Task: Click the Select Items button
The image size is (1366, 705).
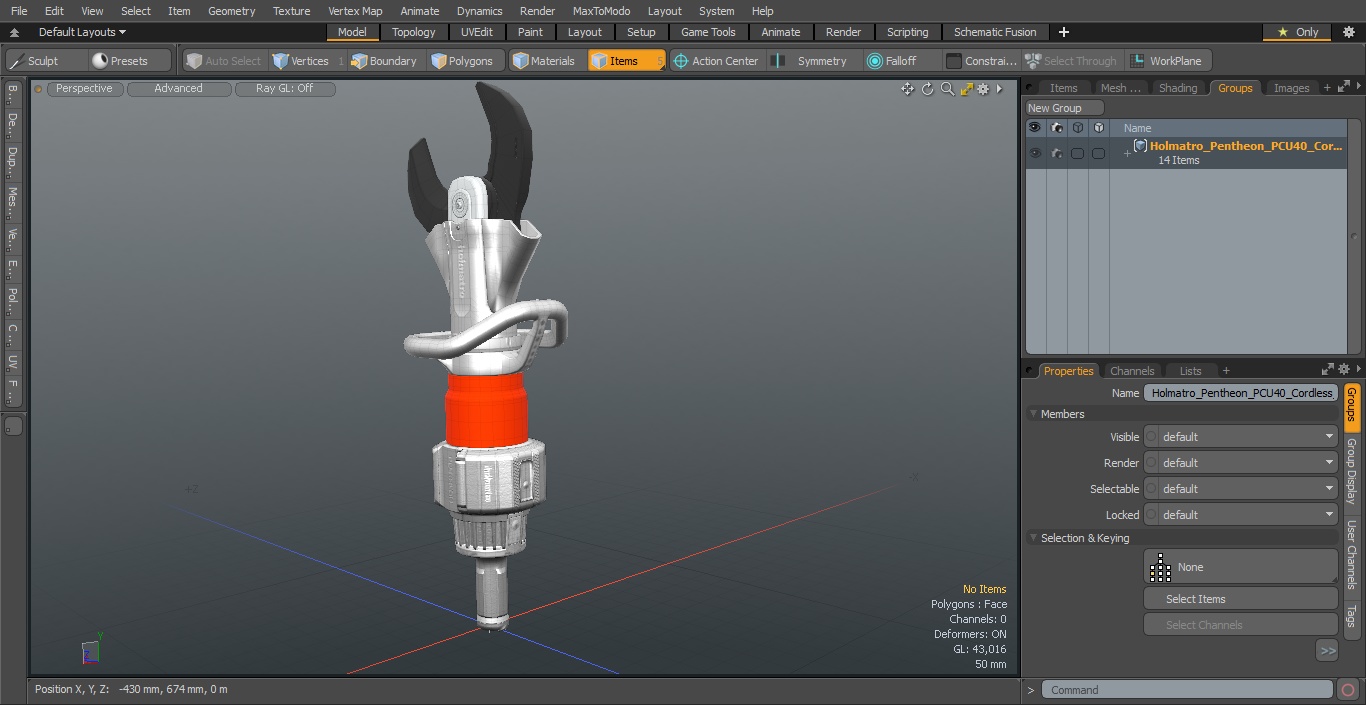Action: click(1240, 599)
